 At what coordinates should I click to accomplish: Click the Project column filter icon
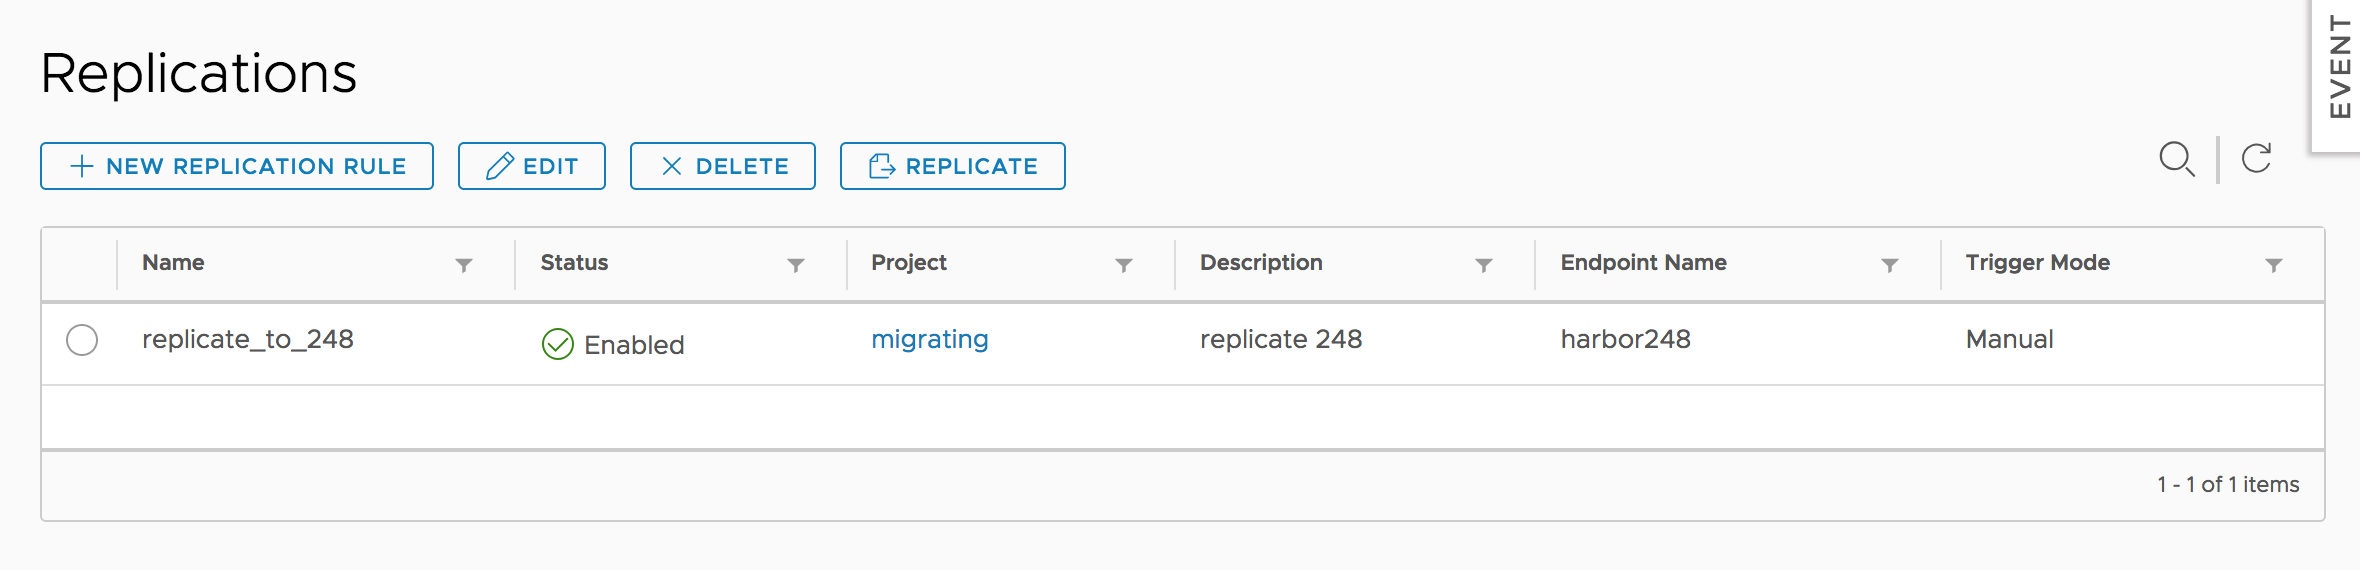[x=1124, y=265]
